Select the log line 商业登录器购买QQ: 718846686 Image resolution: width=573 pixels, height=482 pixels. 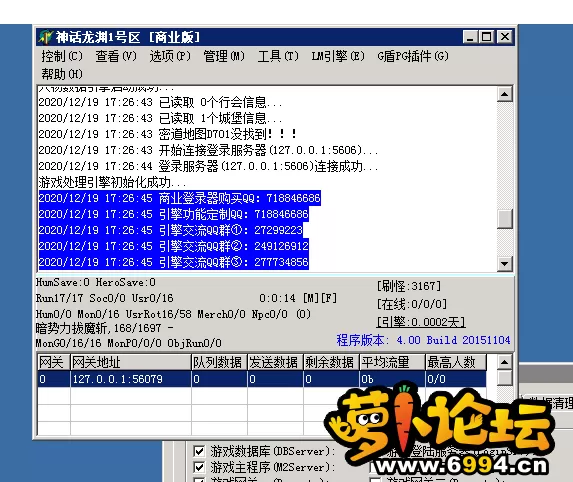(180, 198)
